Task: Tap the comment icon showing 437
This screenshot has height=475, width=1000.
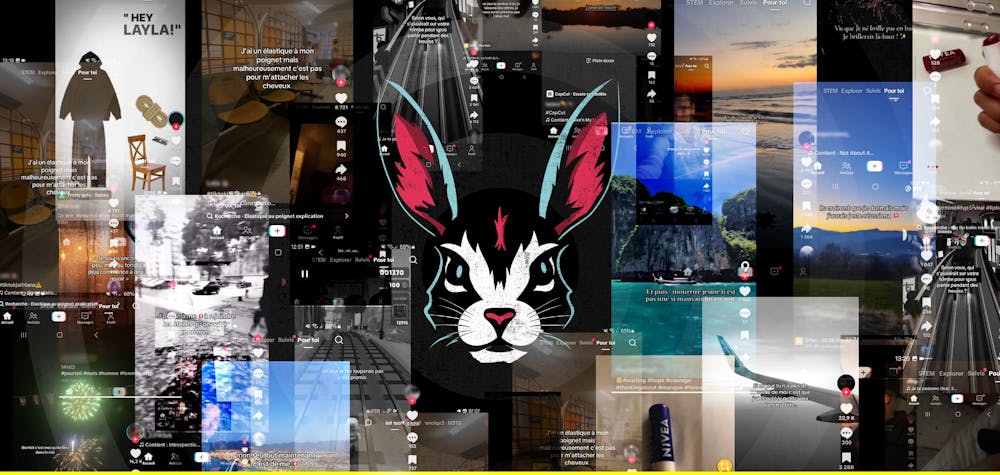Action: pyautogui.click(x=341, y=121)
